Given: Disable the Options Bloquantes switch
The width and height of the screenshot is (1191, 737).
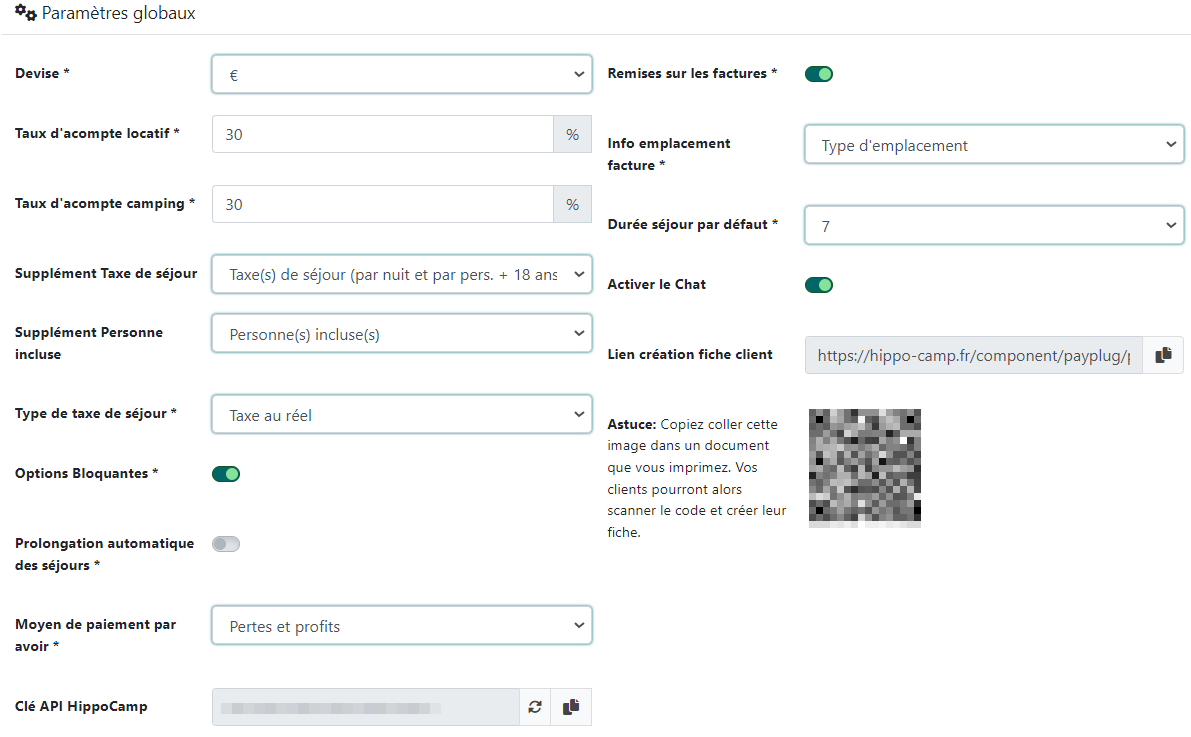Looking at the screenshot, I should tap(226, 474).
